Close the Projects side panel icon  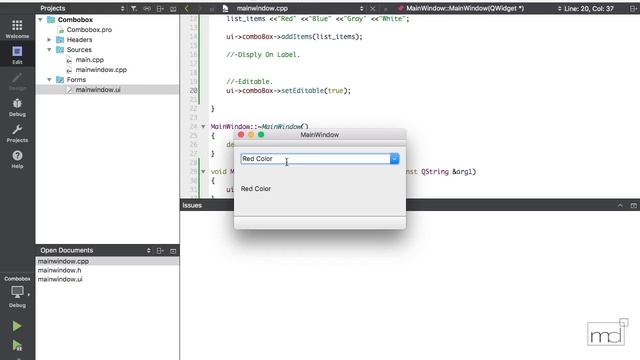coord(173,8)
